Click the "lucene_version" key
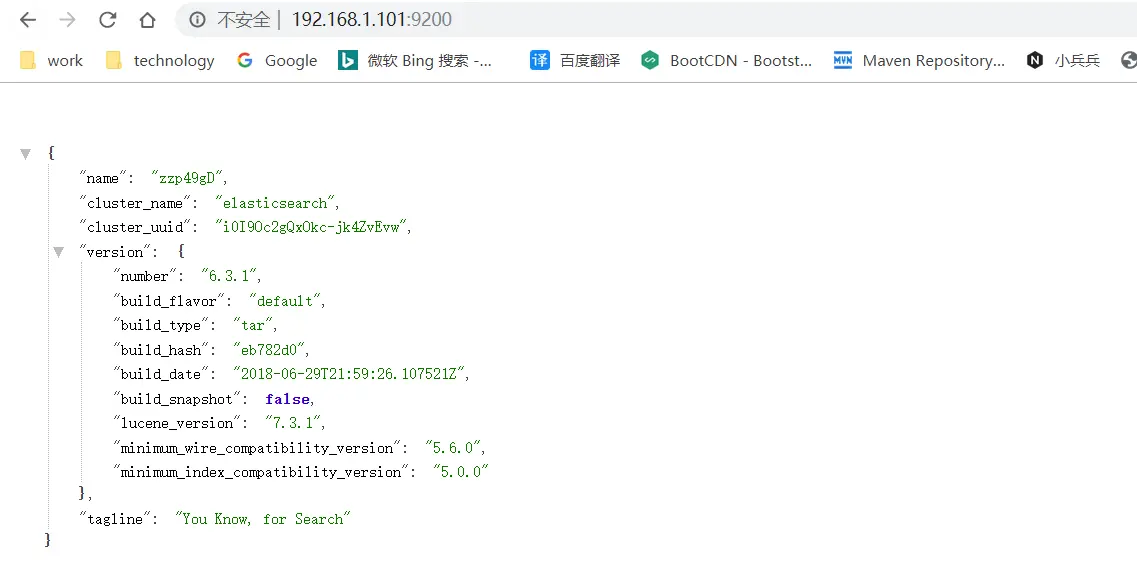1137x567 pixels. [x=179, y=423]
